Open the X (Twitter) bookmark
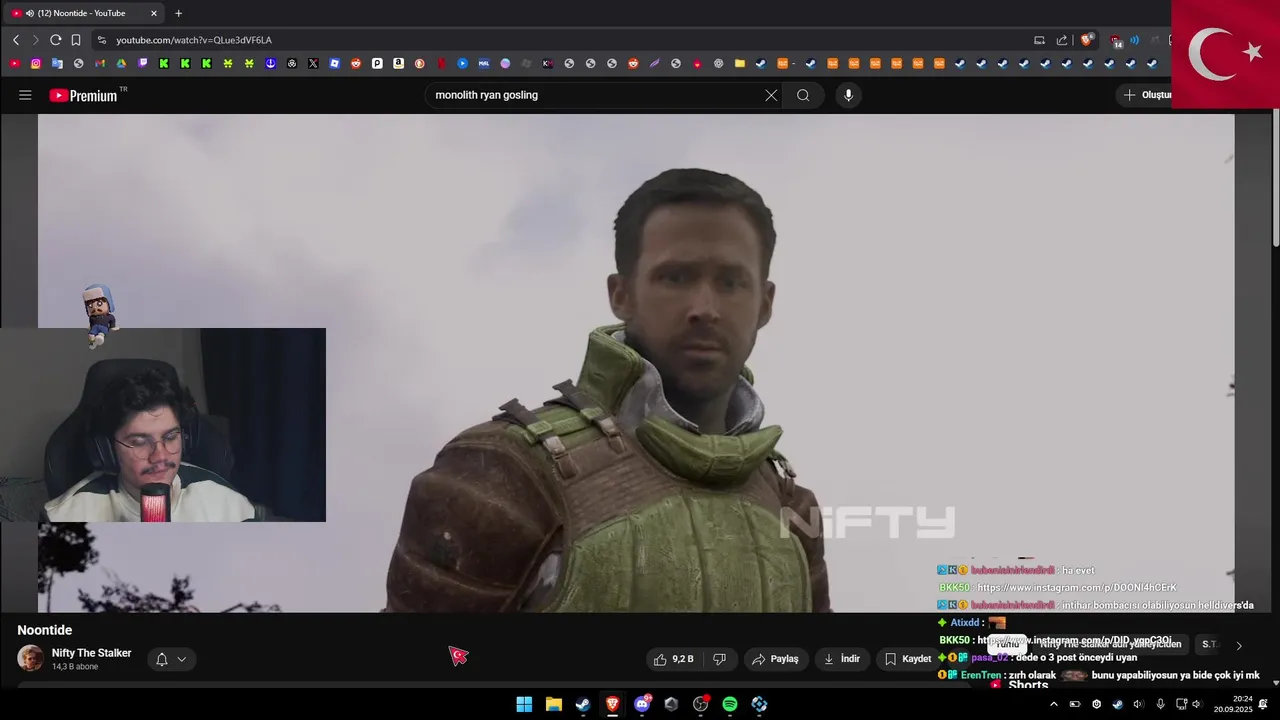 pyautogui.click(x=313, y=63)
